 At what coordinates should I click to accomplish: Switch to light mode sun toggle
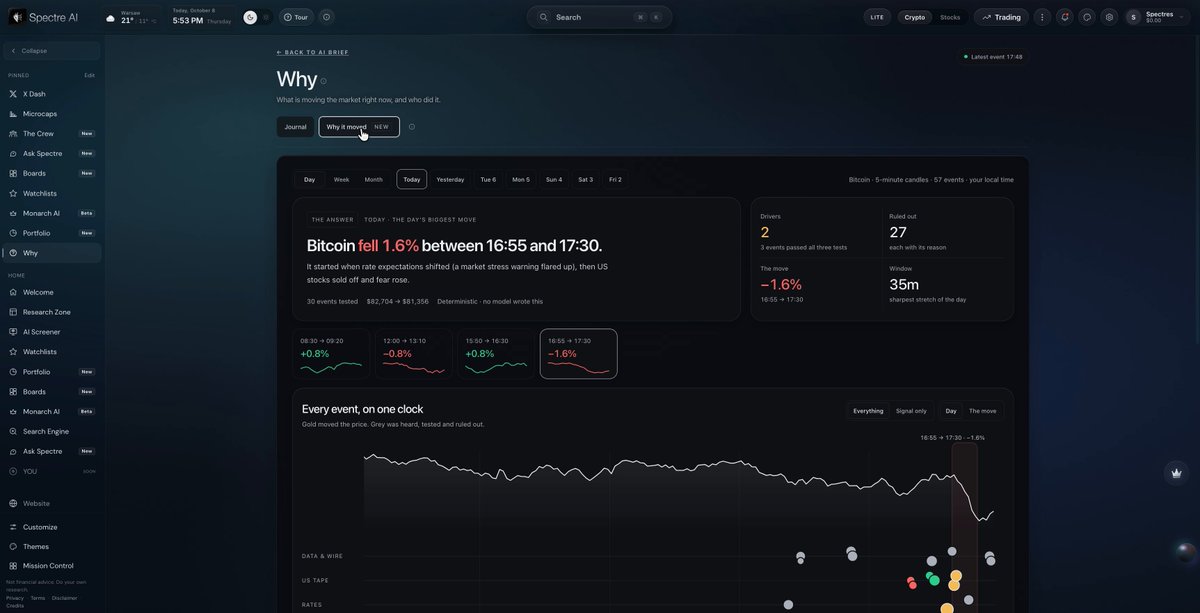coord(265,17)
